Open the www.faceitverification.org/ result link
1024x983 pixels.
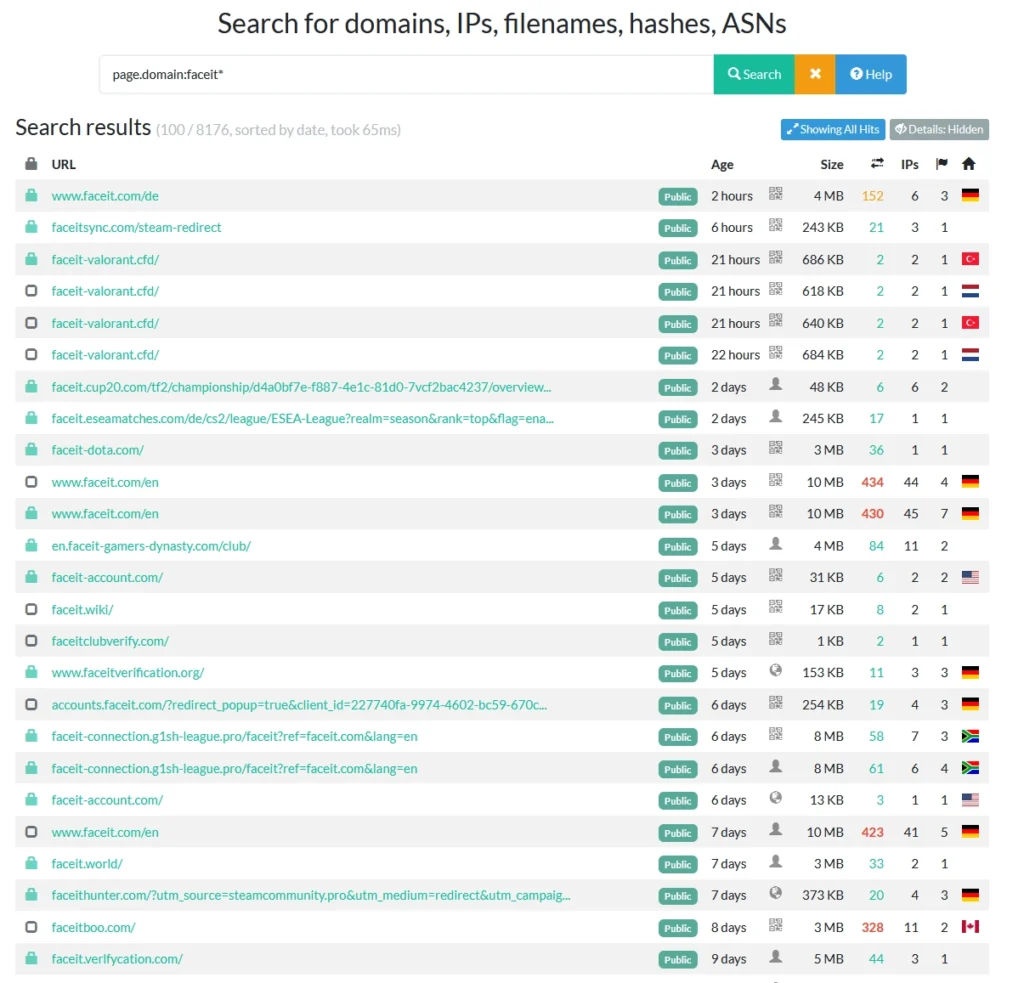click(128, 673)
